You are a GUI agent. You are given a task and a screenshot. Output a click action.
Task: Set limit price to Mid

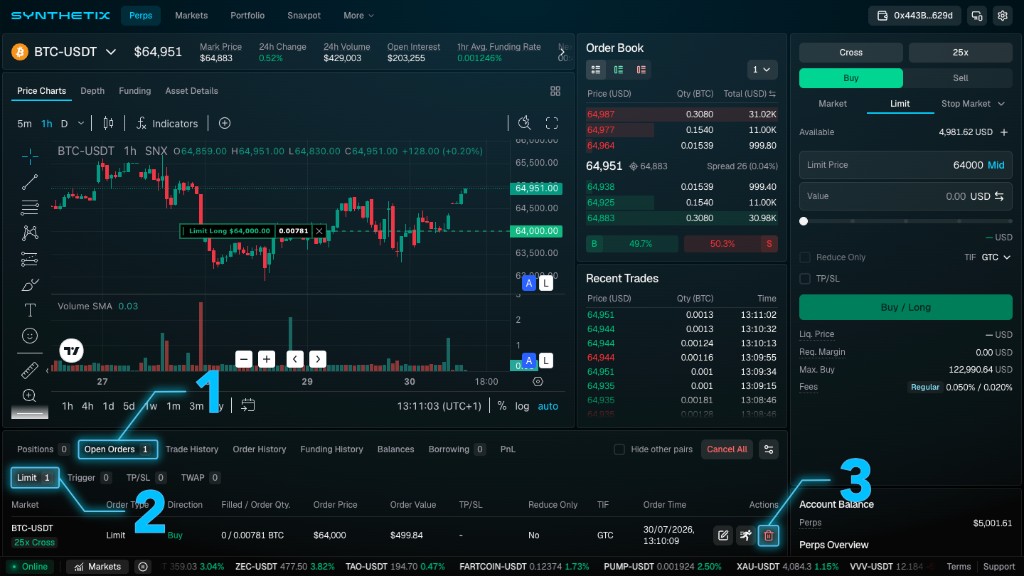(x=996, y=165)
